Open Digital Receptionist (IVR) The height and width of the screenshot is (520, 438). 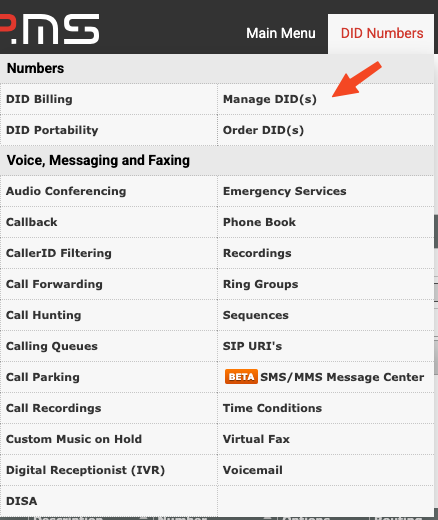(85, 470)
